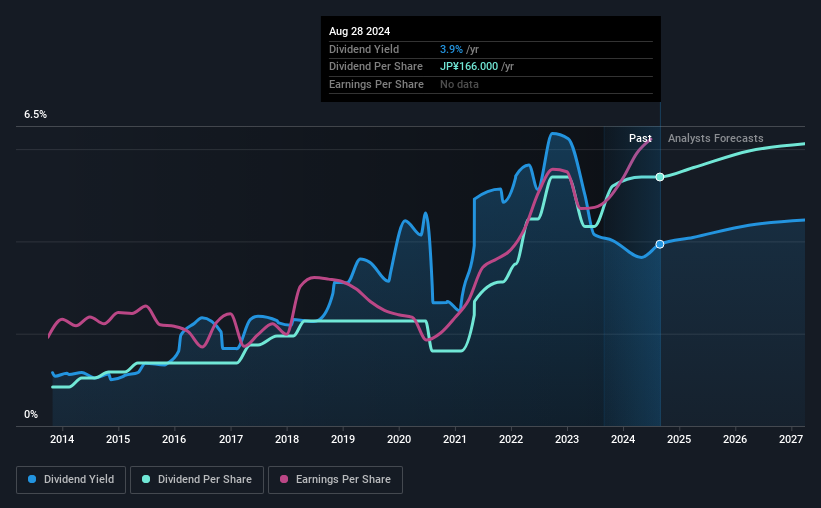This screenshot has height=508, width=821.
Task: Click the 2027 x-axis year label
Action: point(791,439)
